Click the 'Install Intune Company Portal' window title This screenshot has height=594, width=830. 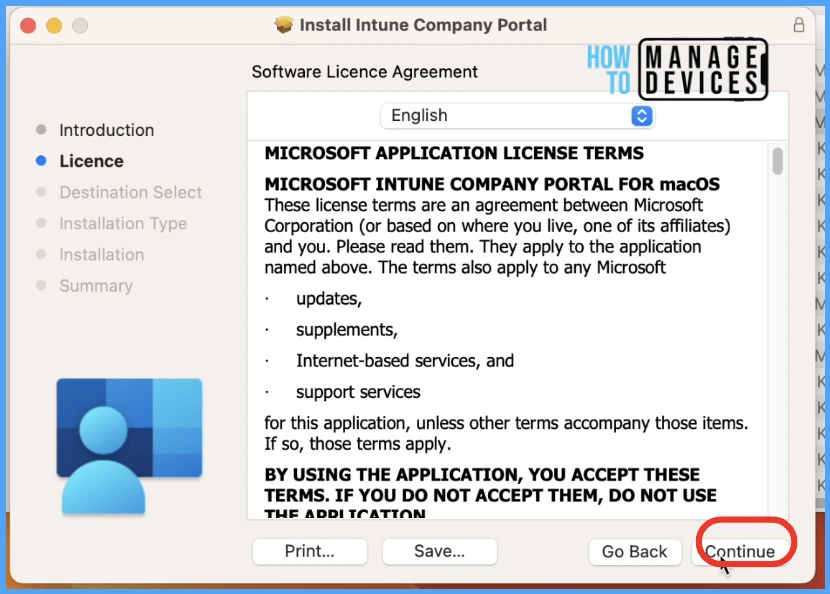pyautogui.click(x=423, y=25)
